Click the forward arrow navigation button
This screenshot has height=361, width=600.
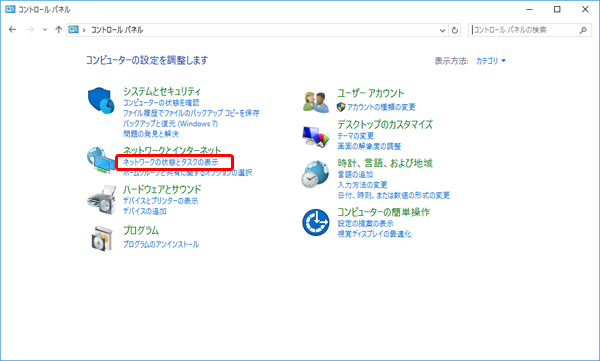click(30, 30)
